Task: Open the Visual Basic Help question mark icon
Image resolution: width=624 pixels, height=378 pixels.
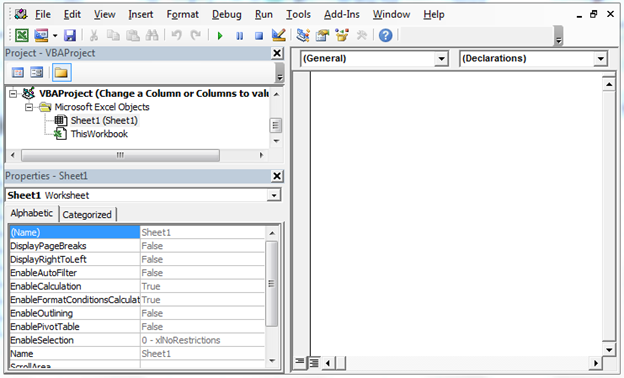Action: click(385, 35)
